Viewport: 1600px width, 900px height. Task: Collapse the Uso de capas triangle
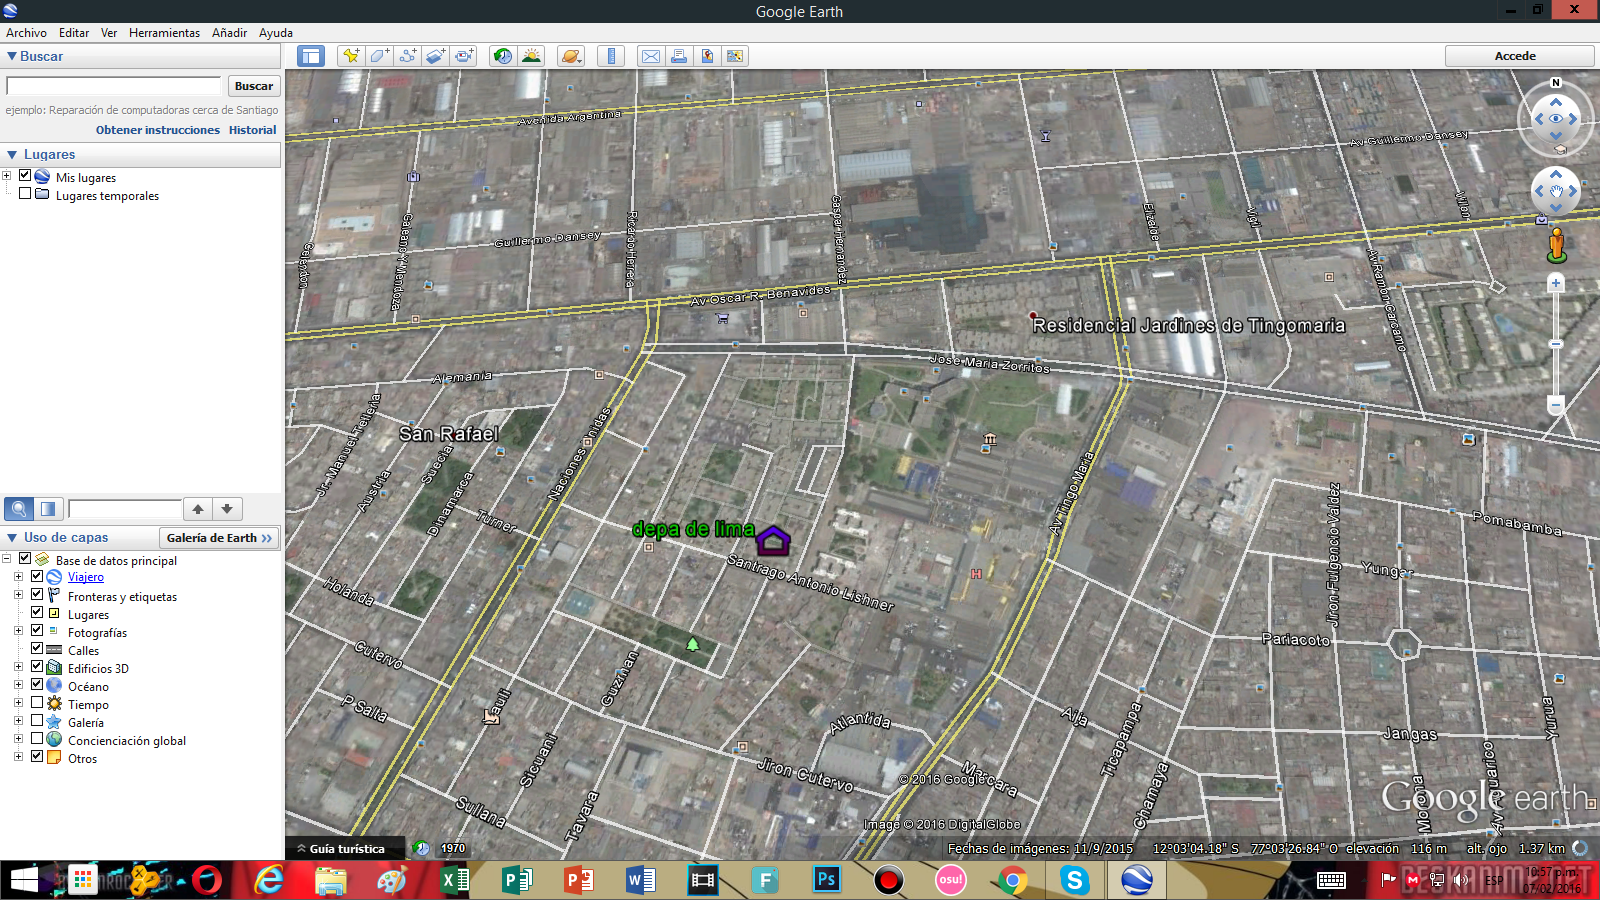tap(12, 538)
